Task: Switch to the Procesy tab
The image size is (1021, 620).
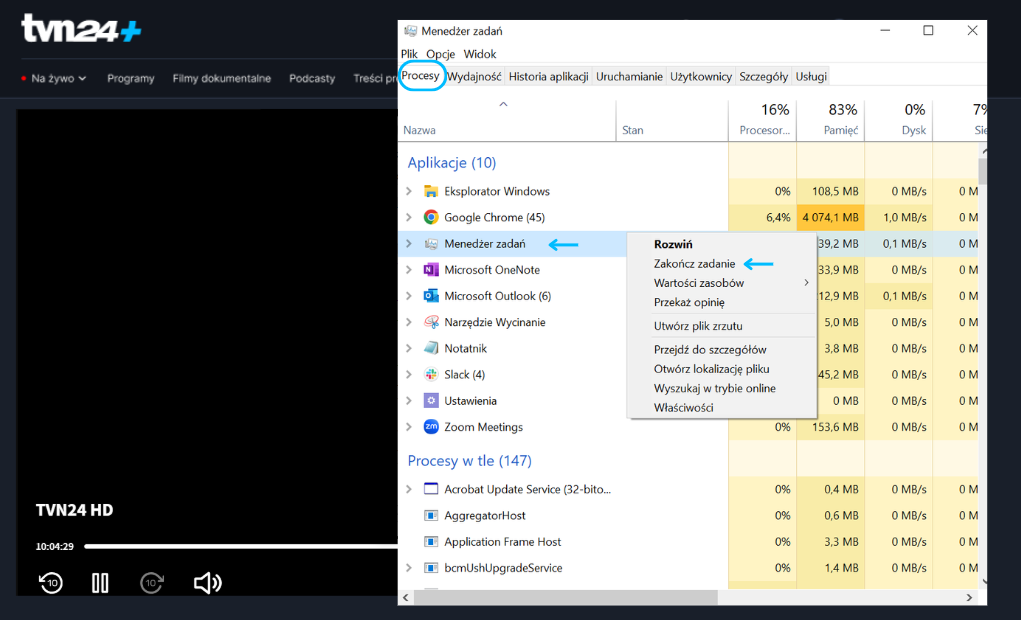Action: 421,76
